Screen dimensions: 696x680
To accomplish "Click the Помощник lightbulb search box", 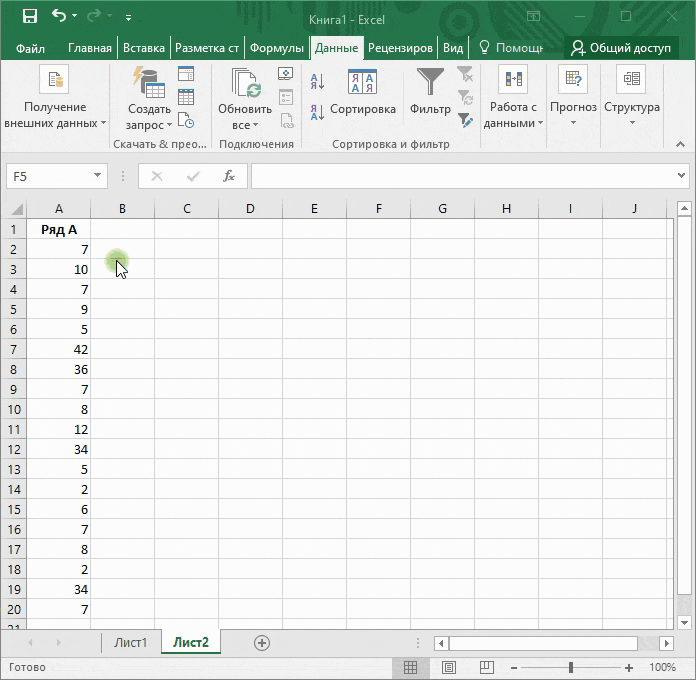I will pos(511,48).
